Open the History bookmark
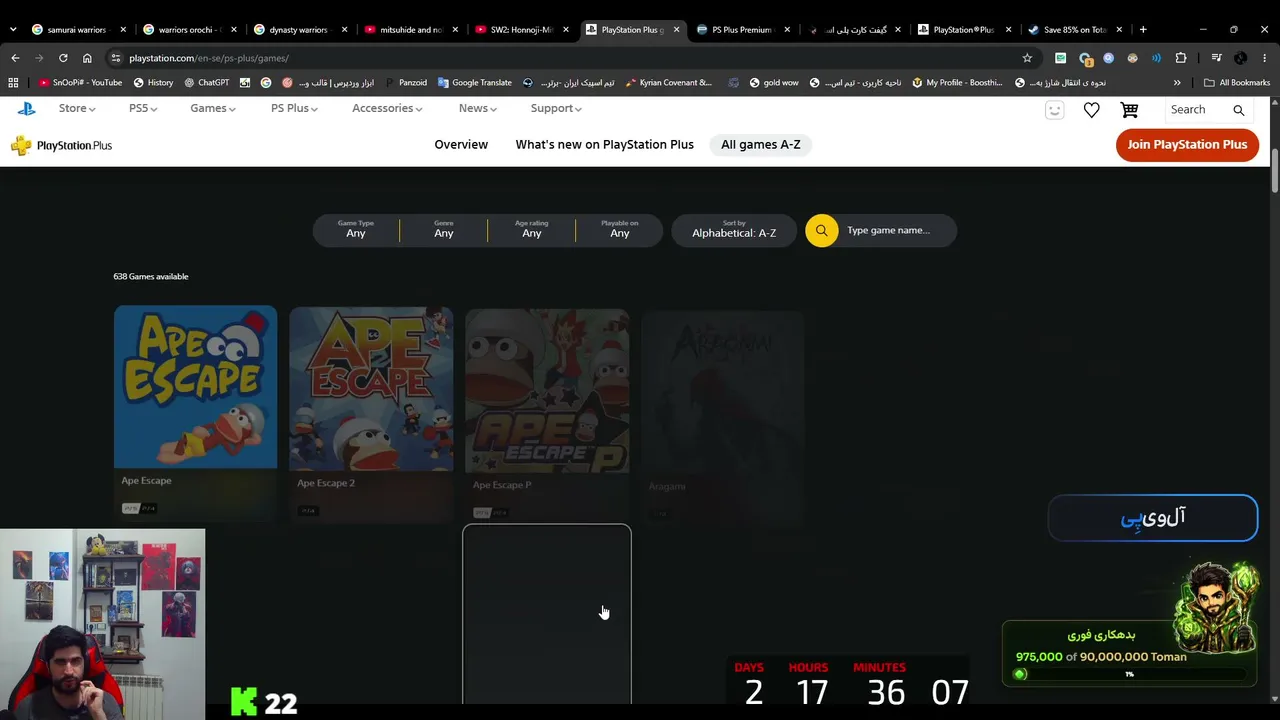 [x=153, y=83]
